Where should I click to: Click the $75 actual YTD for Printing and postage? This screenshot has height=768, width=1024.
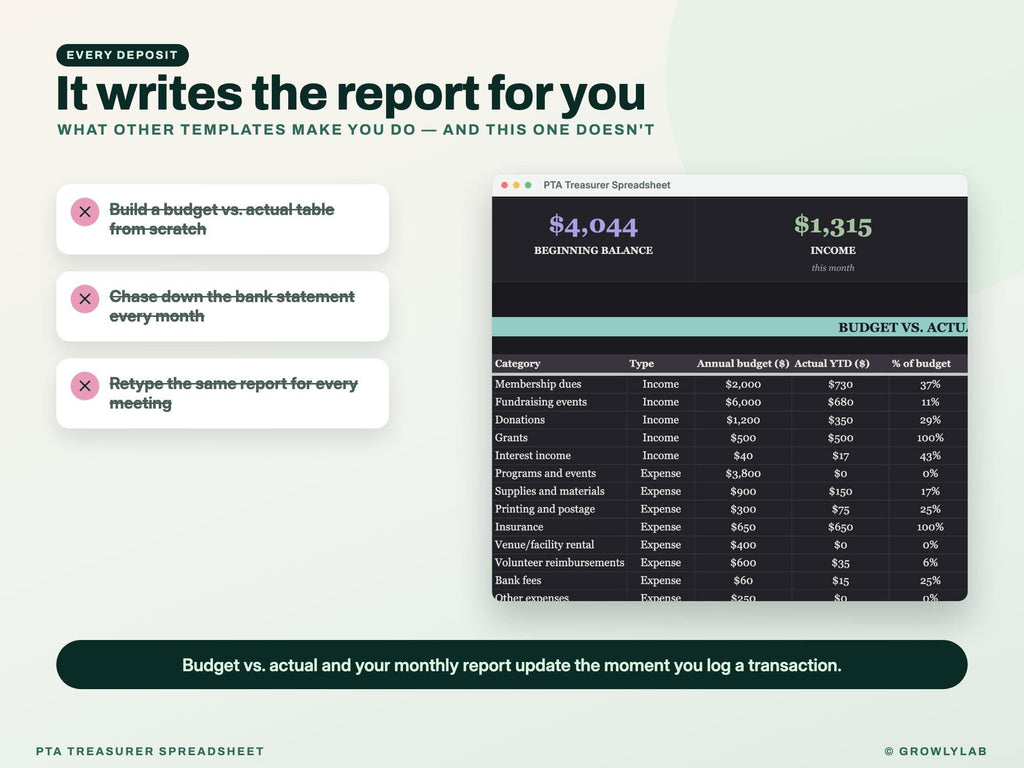tap(840, 509)
